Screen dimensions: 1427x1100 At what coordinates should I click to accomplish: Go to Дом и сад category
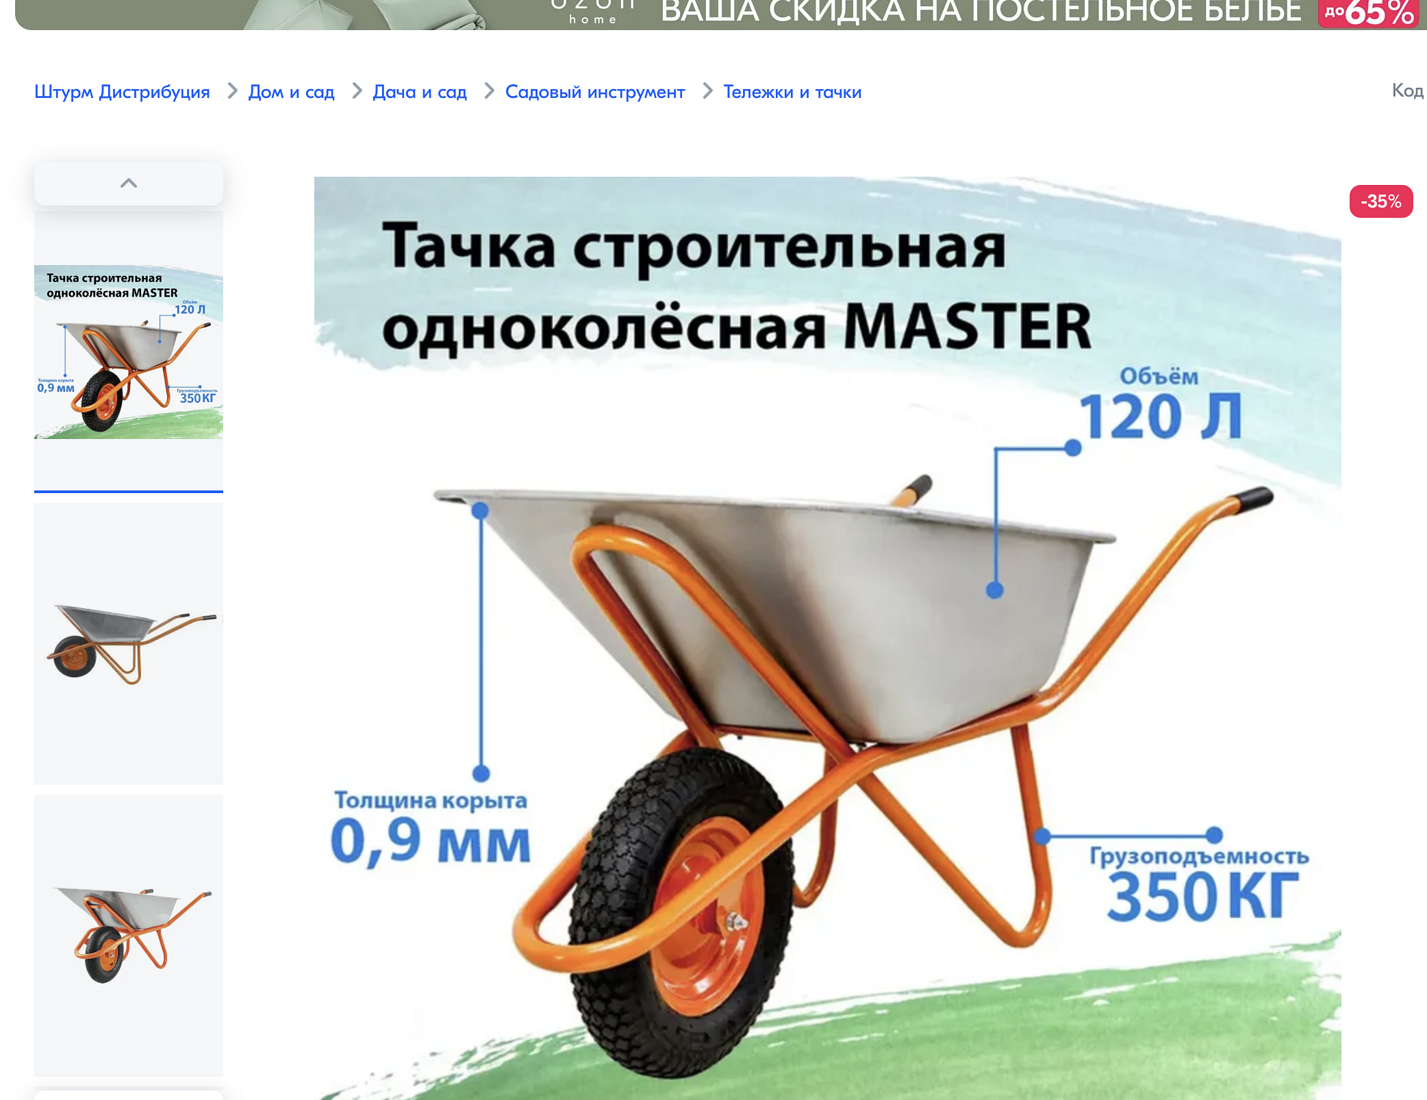291,92
